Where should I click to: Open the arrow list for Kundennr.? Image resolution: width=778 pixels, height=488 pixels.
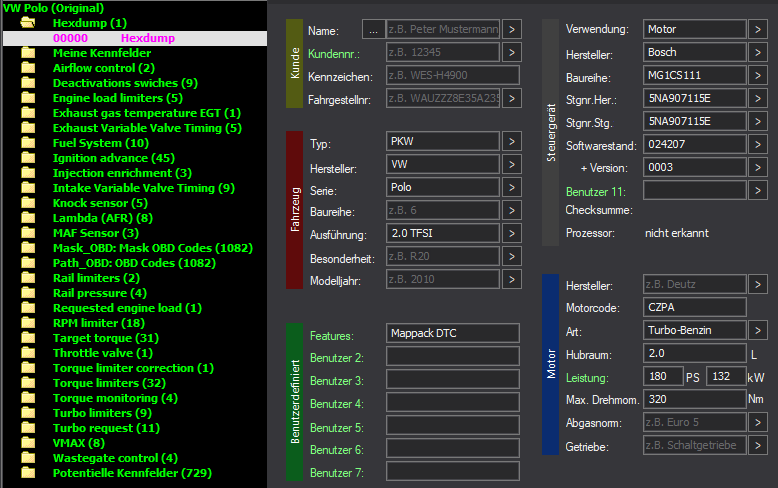[512, 53]
